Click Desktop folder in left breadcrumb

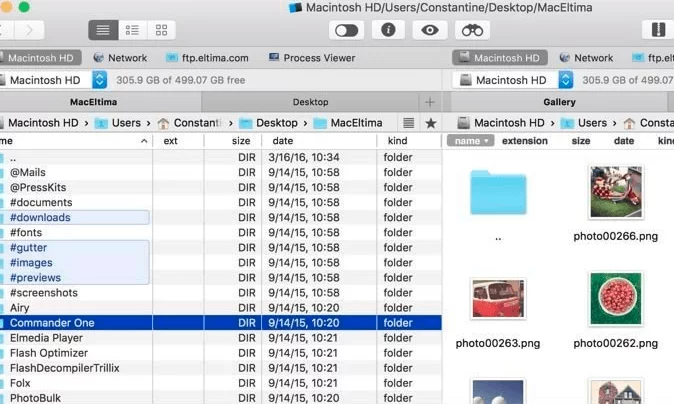269,123
